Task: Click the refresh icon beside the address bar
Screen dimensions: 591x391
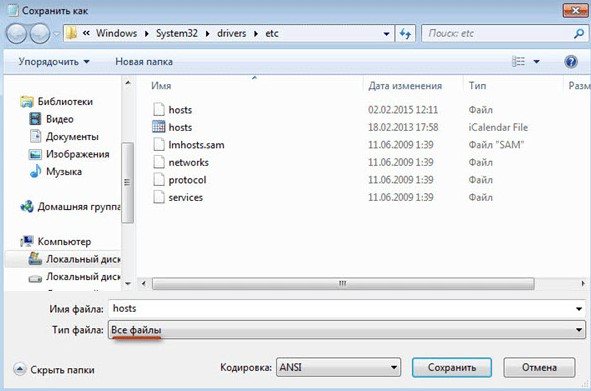Action: click(405, 34)
